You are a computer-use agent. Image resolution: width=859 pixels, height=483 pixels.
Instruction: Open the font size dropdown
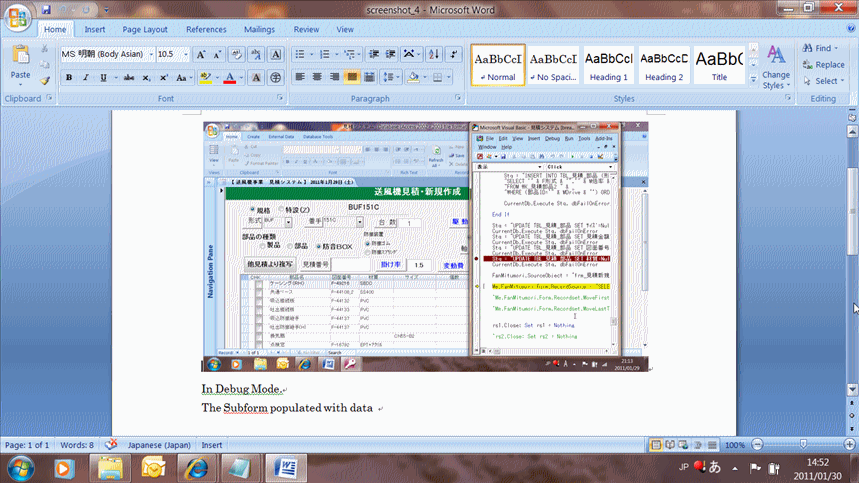point(186,54)
